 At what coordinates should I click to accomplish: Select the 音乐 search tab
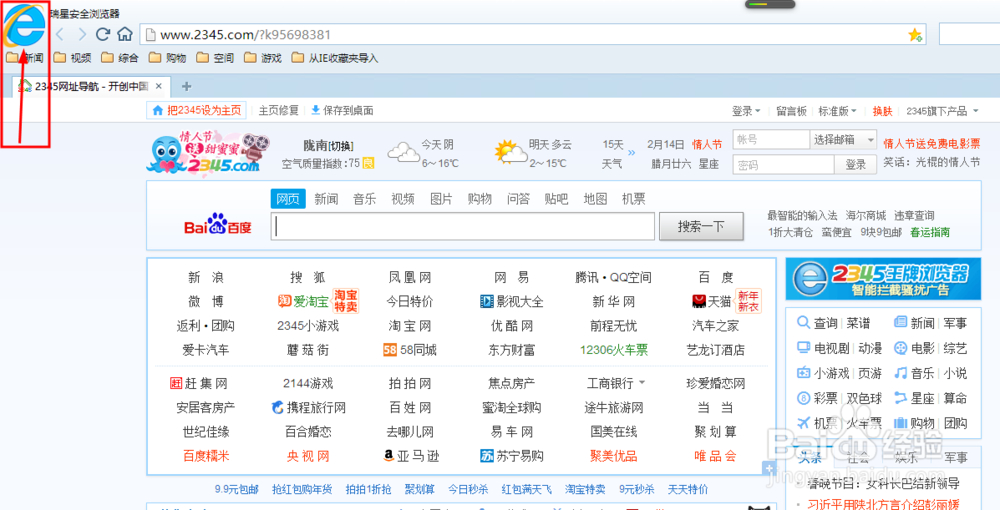365,199
